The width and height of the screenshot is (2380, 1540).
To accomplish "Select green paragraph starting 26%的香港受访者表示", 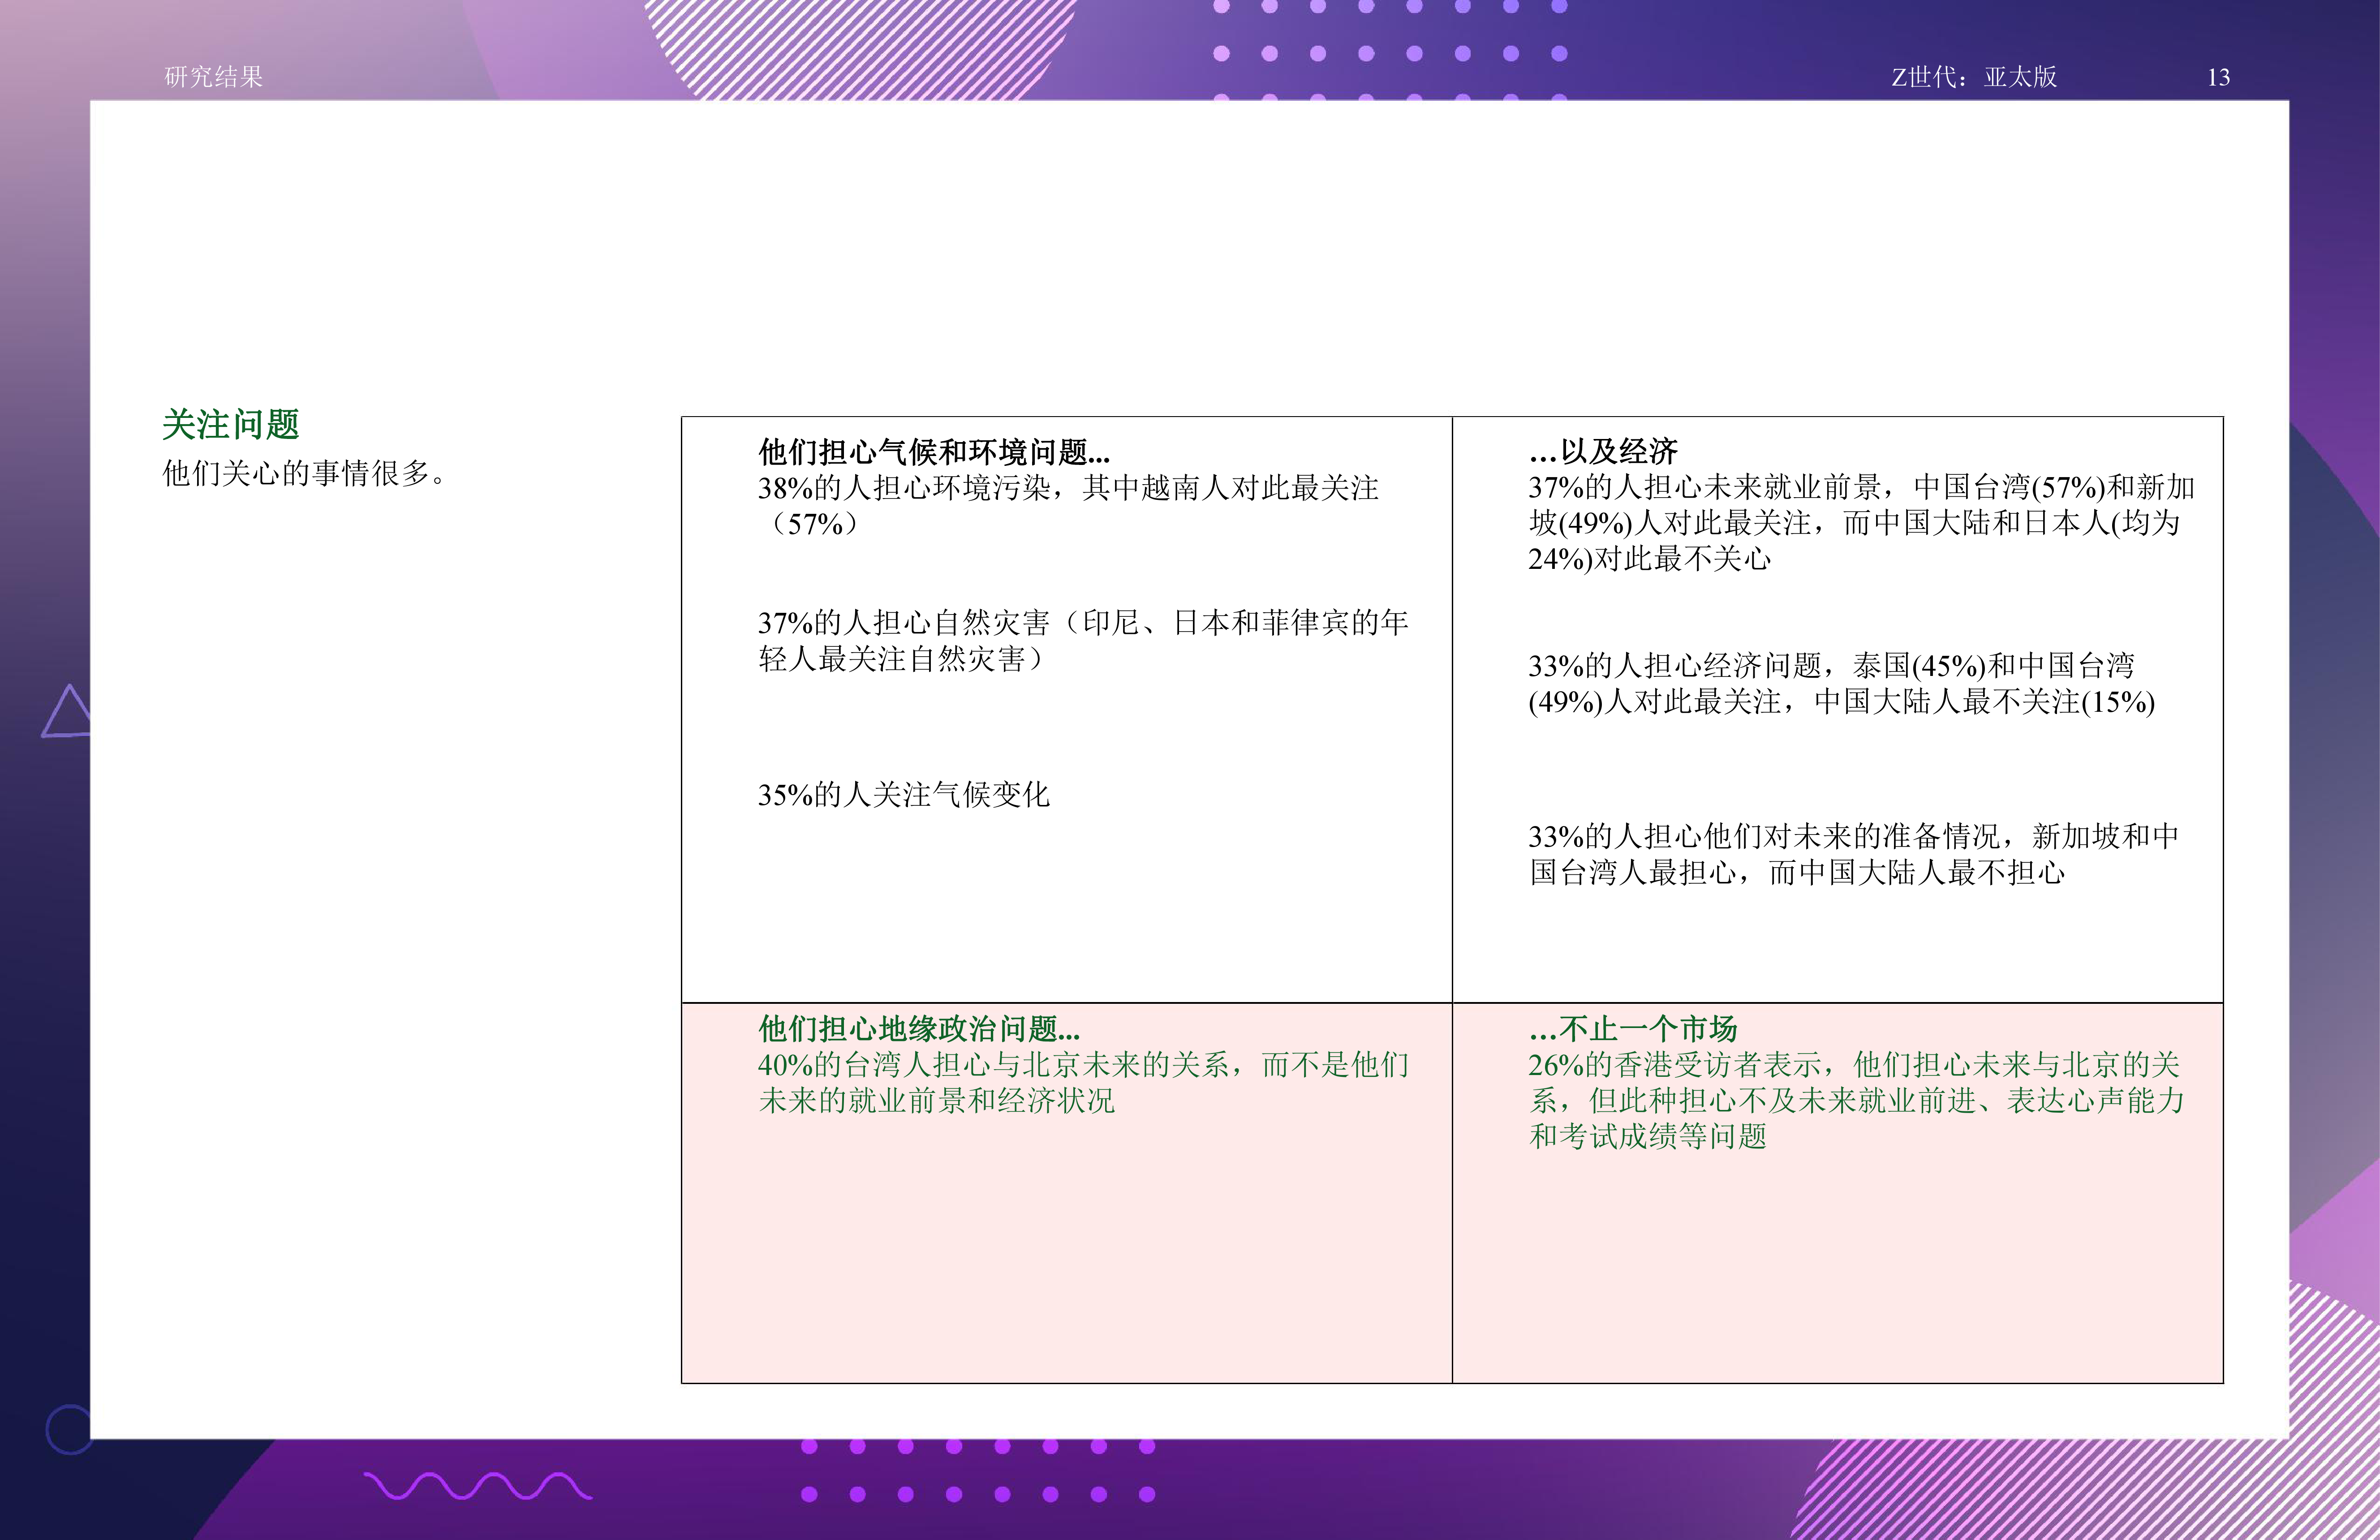I will [x=1855, y=1100].
